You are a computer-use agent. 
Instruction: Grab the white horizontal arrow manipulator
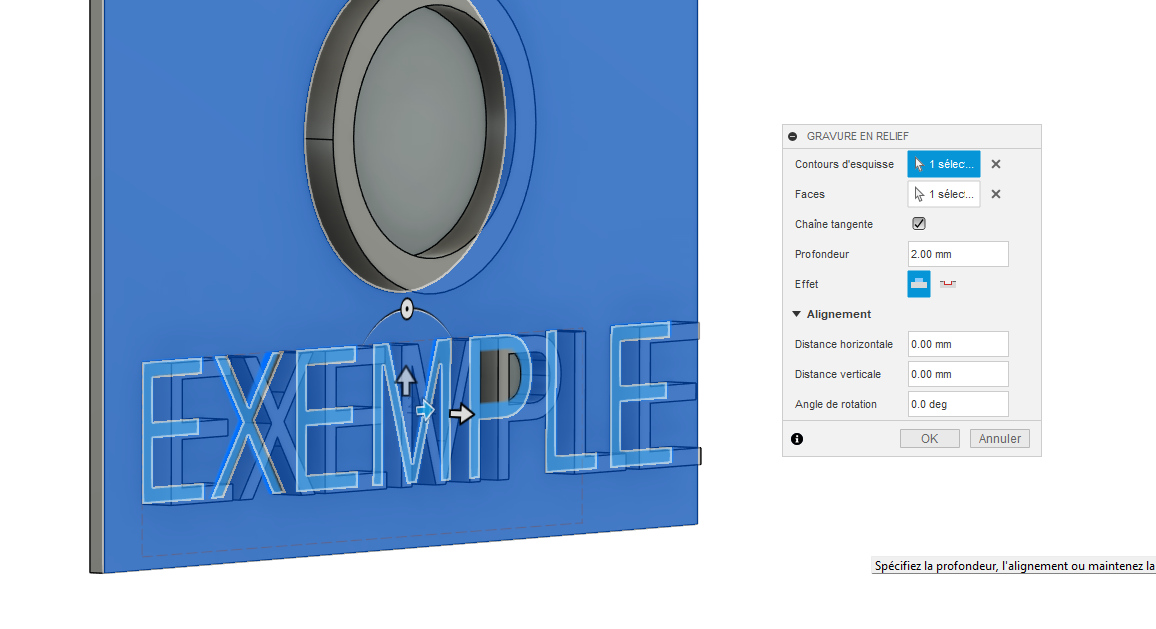point(462,414)
